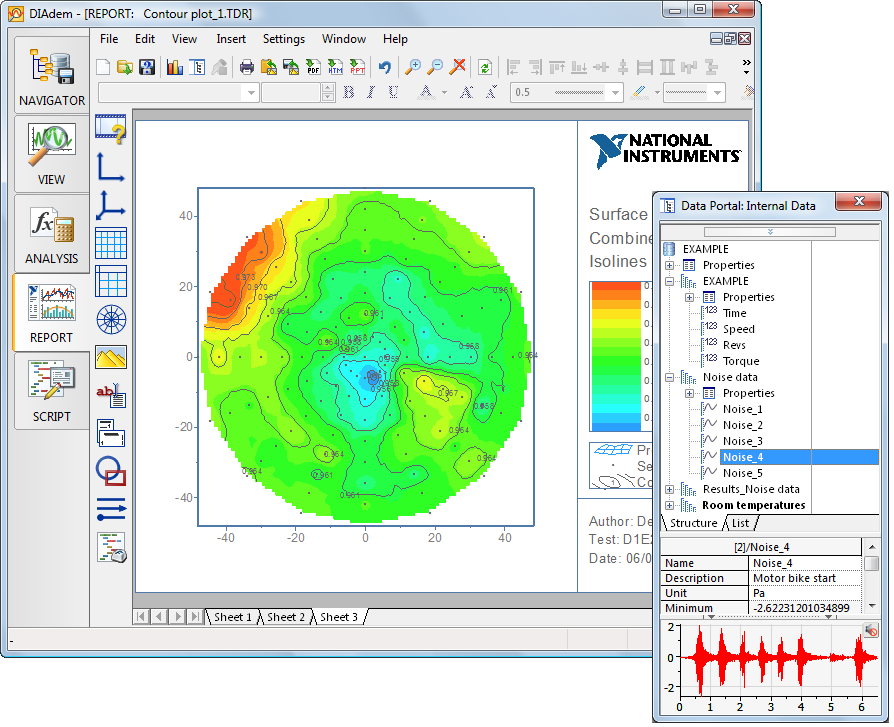
Task: Toggle bold text formatting
Action: [x=349, y=92]
